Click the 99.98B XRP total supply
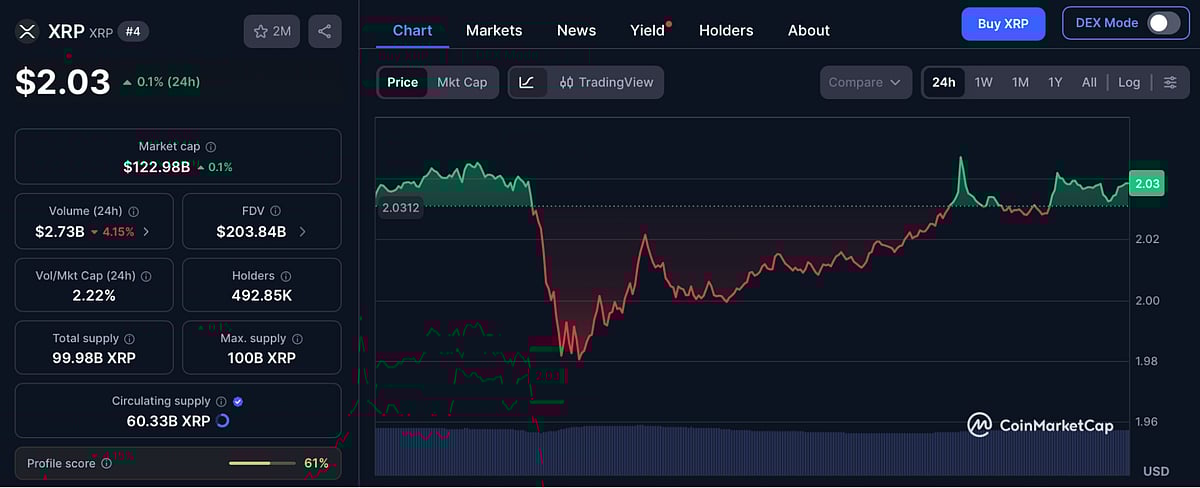 [x=94, y=358]
